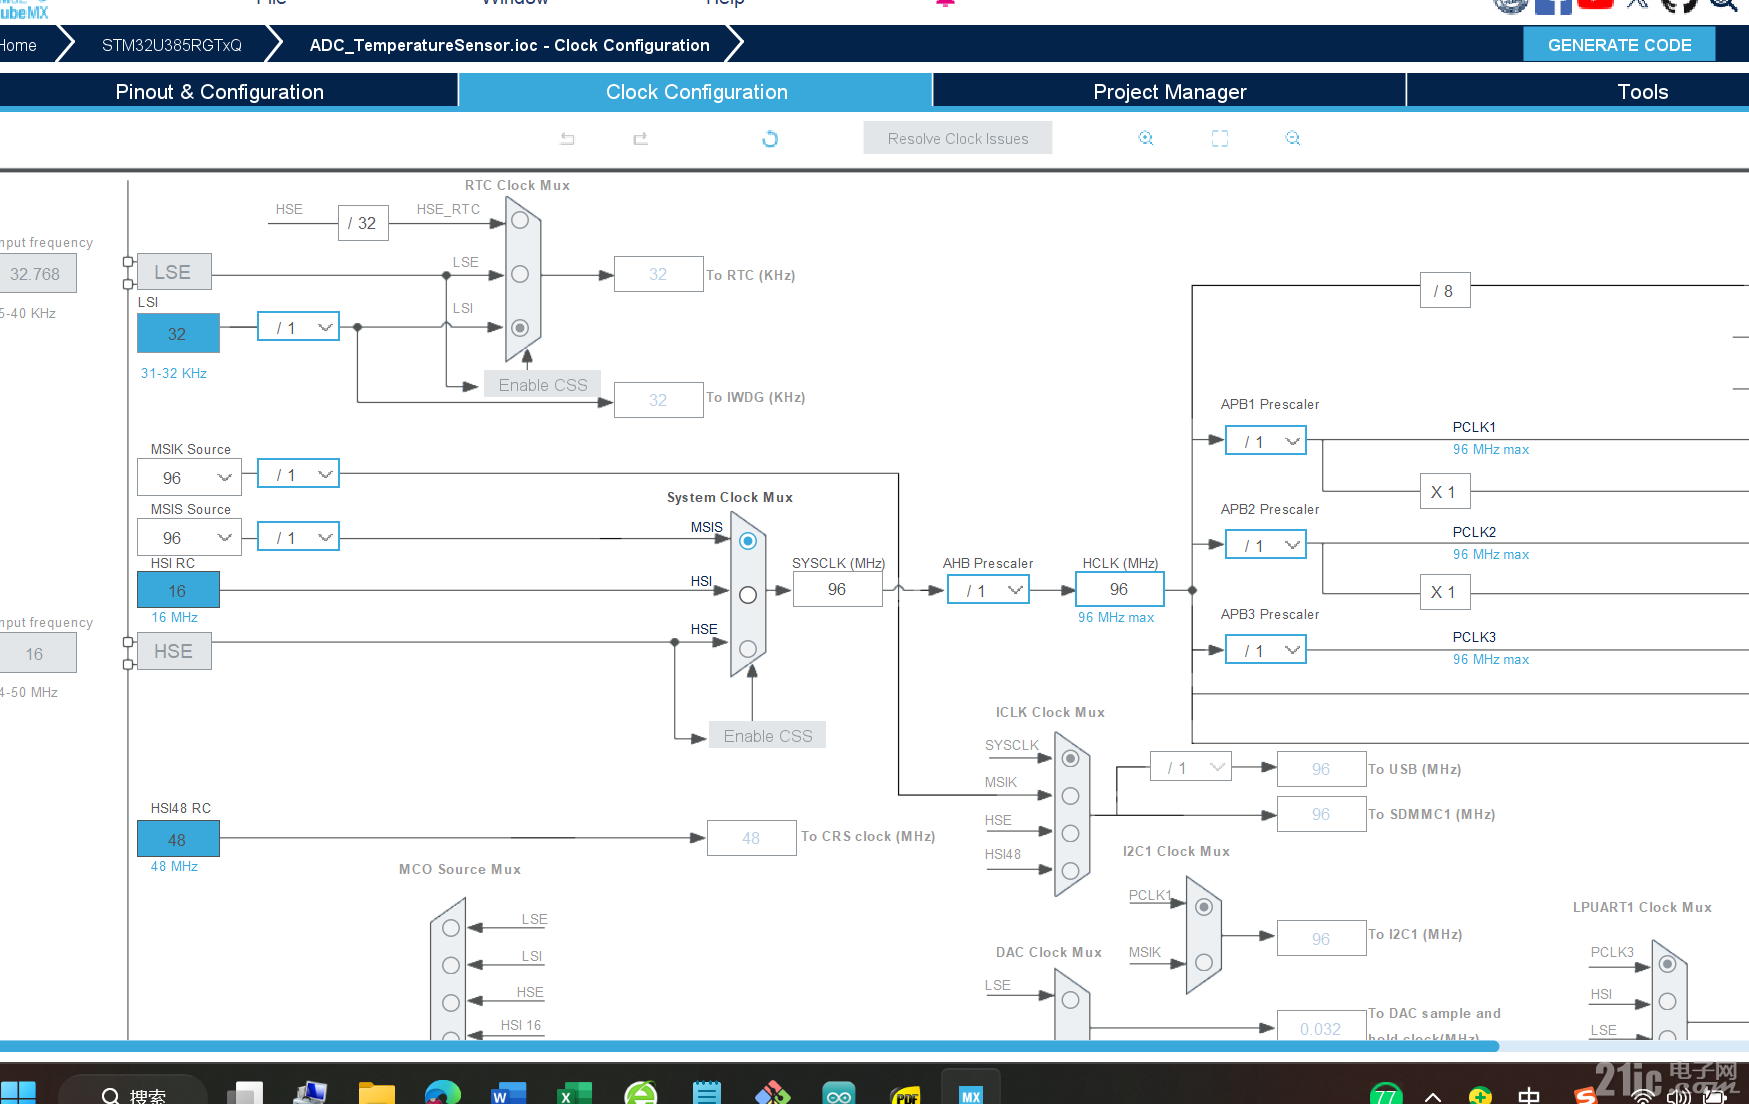1749x1104 pixels.
Task: Open the Arduino IDE taskbar icon
Action: tap(839, 1093)
